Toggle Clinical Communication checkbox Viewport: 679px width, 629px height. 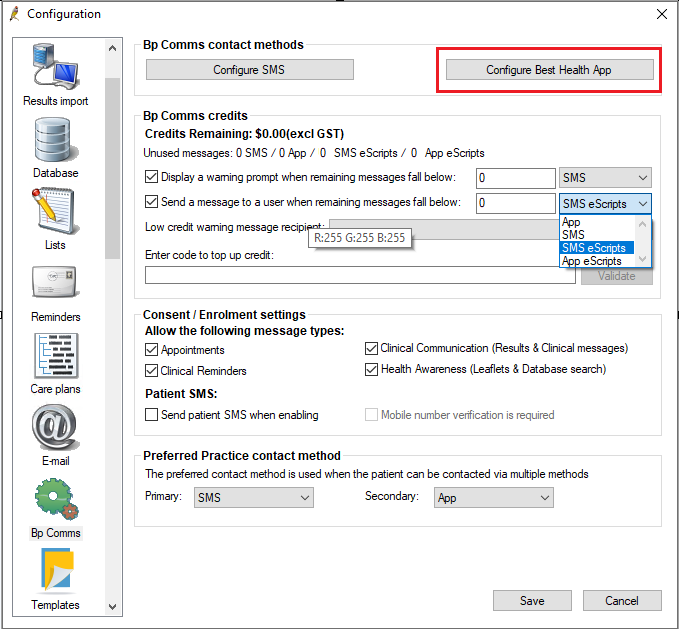click(371, 348)
